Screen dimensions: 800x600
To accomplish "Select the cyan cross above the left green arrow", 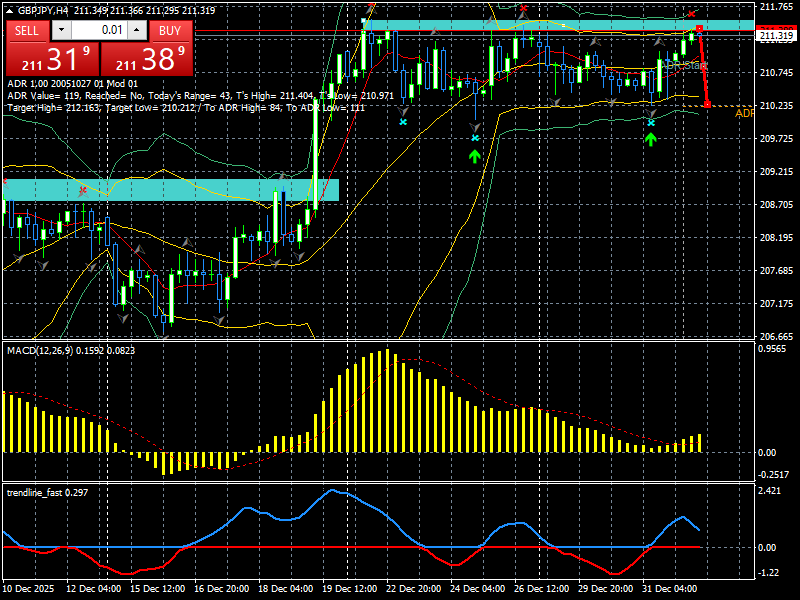I will click(x=475, y=138).
